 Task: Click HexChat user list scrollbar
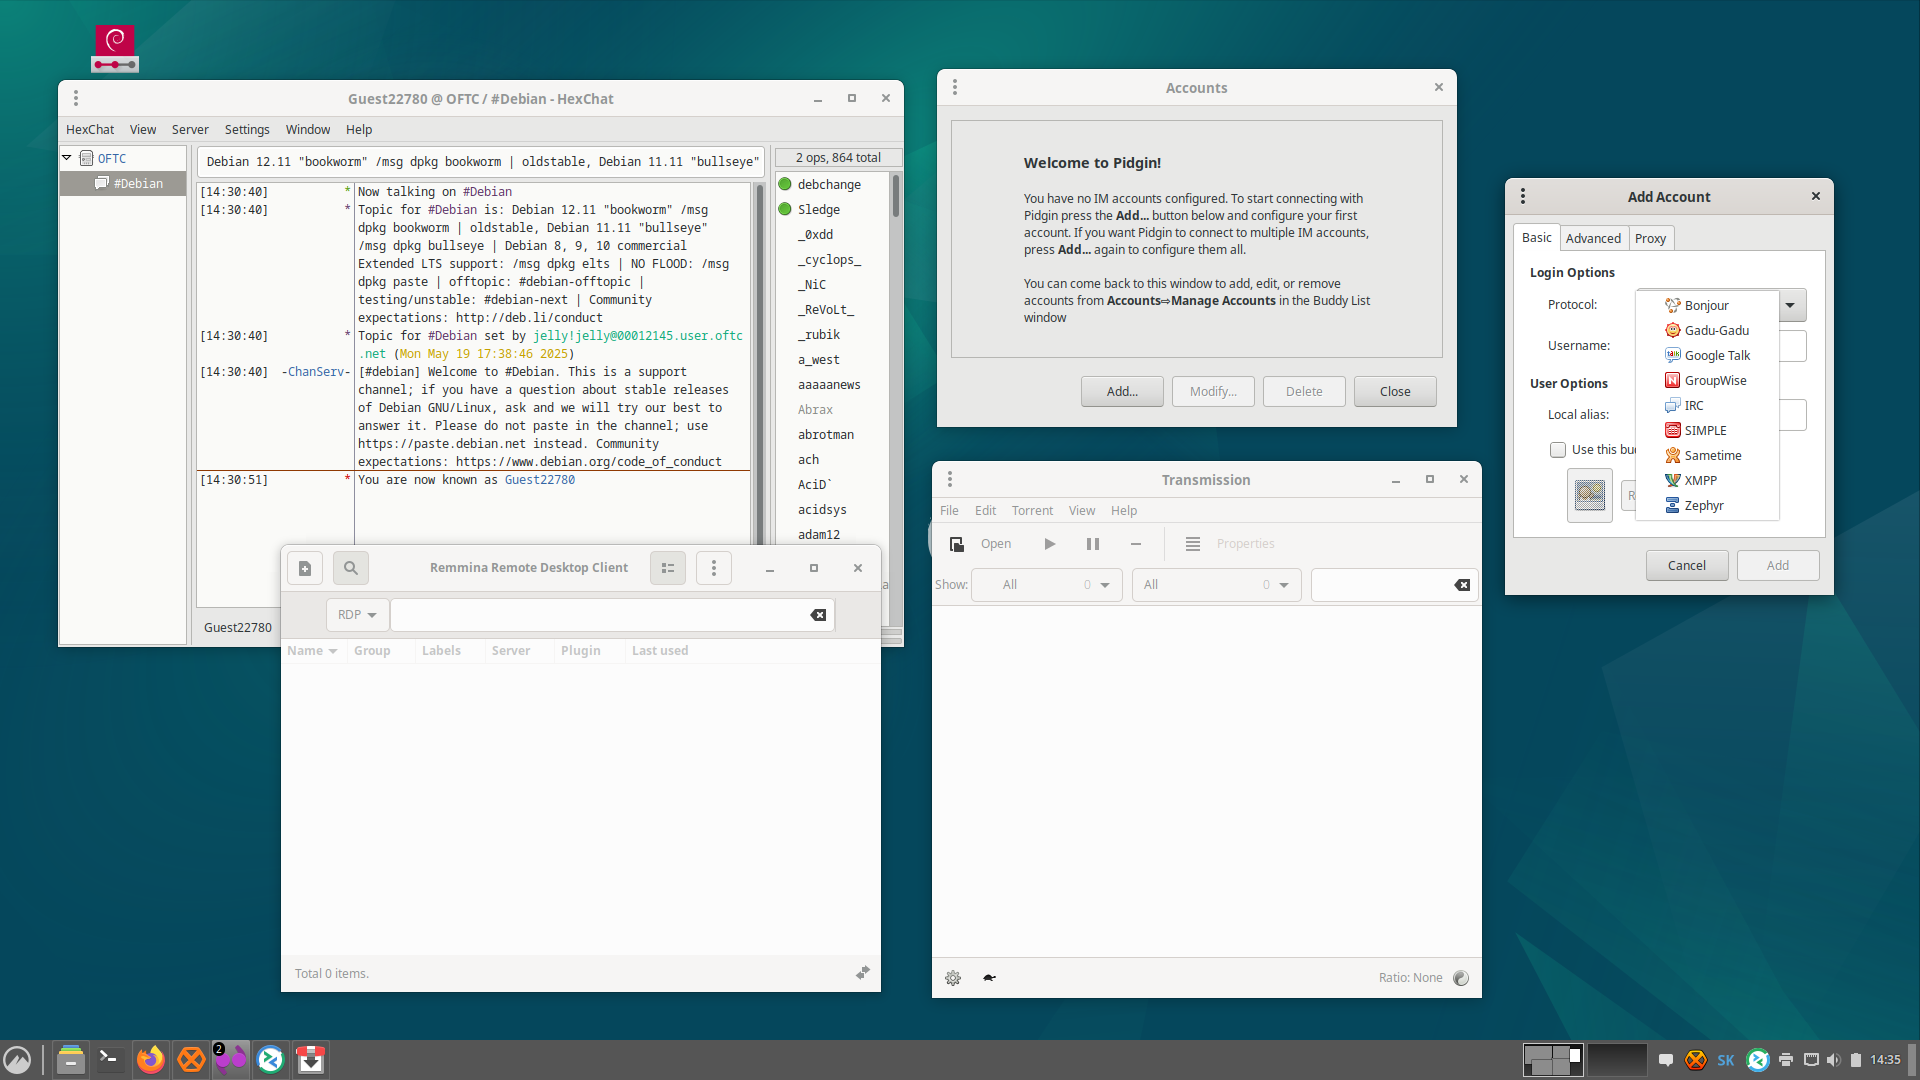tap(896, 196)
